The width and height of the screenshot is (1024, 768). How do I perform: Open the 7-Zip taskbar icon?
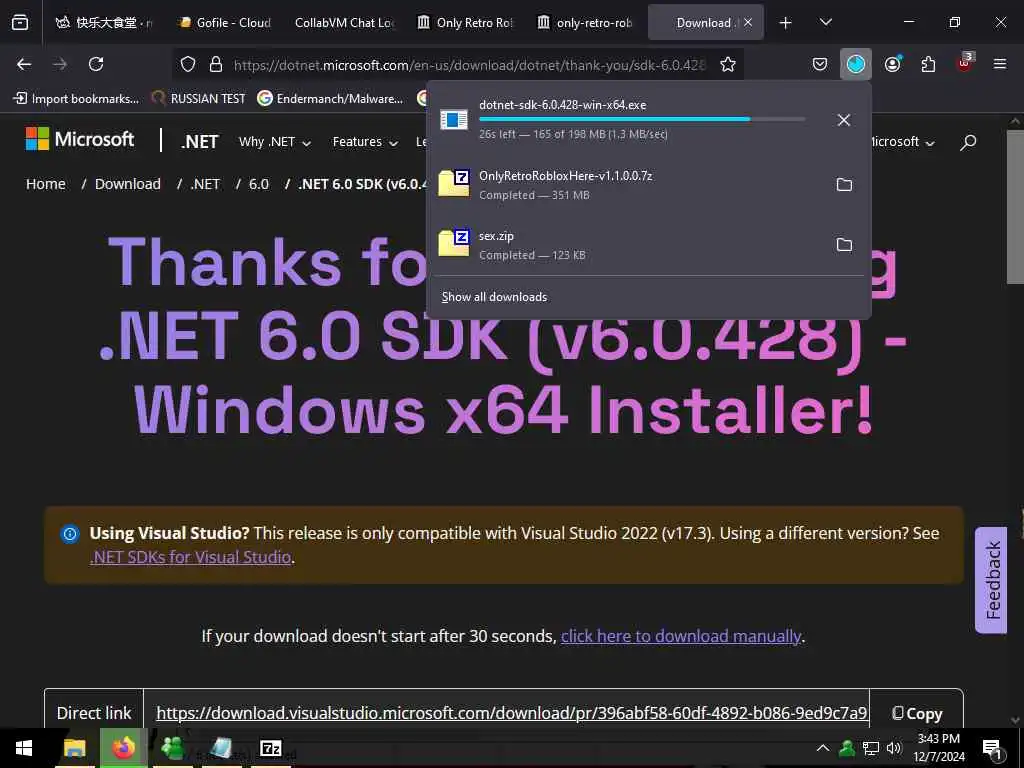(x=270, y=748)
